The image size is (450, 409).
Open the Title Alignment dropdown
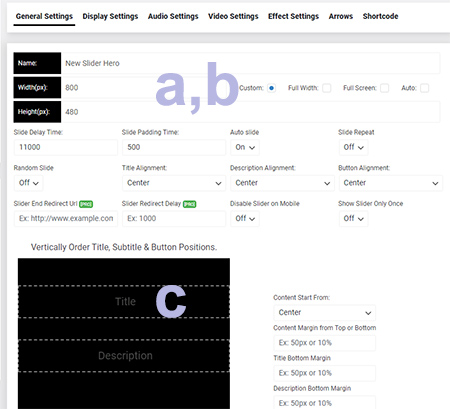pyautogui.click(x=174, y=183)
